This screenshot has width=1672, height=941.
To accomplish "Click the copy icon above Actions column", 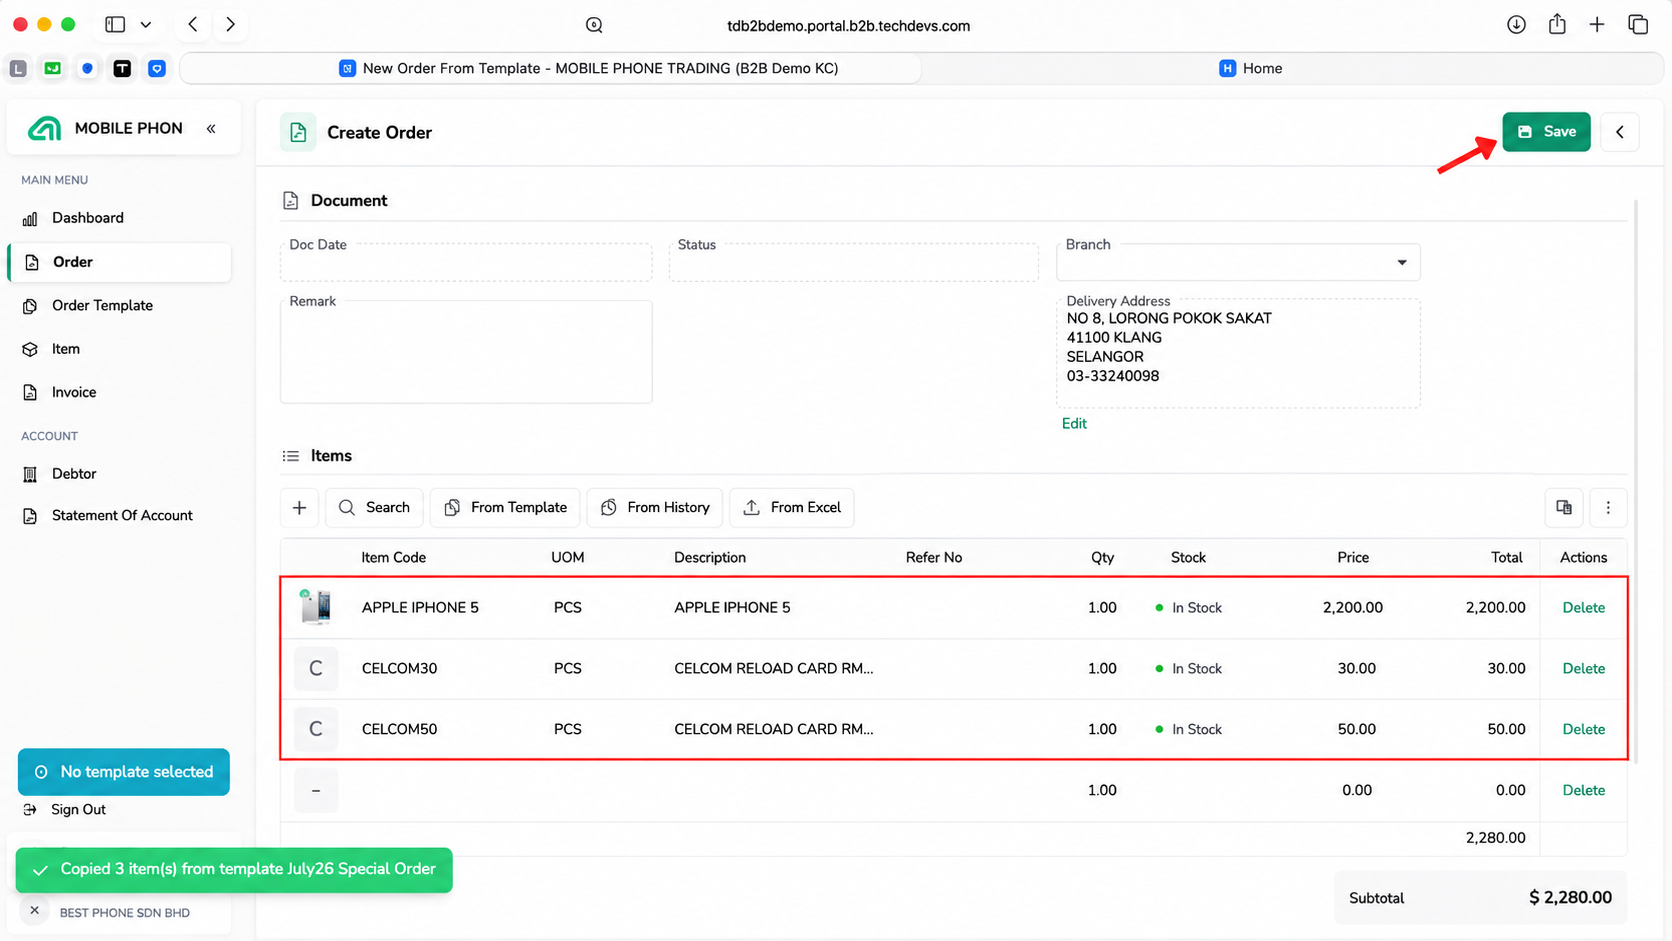I will point(1564,508).
